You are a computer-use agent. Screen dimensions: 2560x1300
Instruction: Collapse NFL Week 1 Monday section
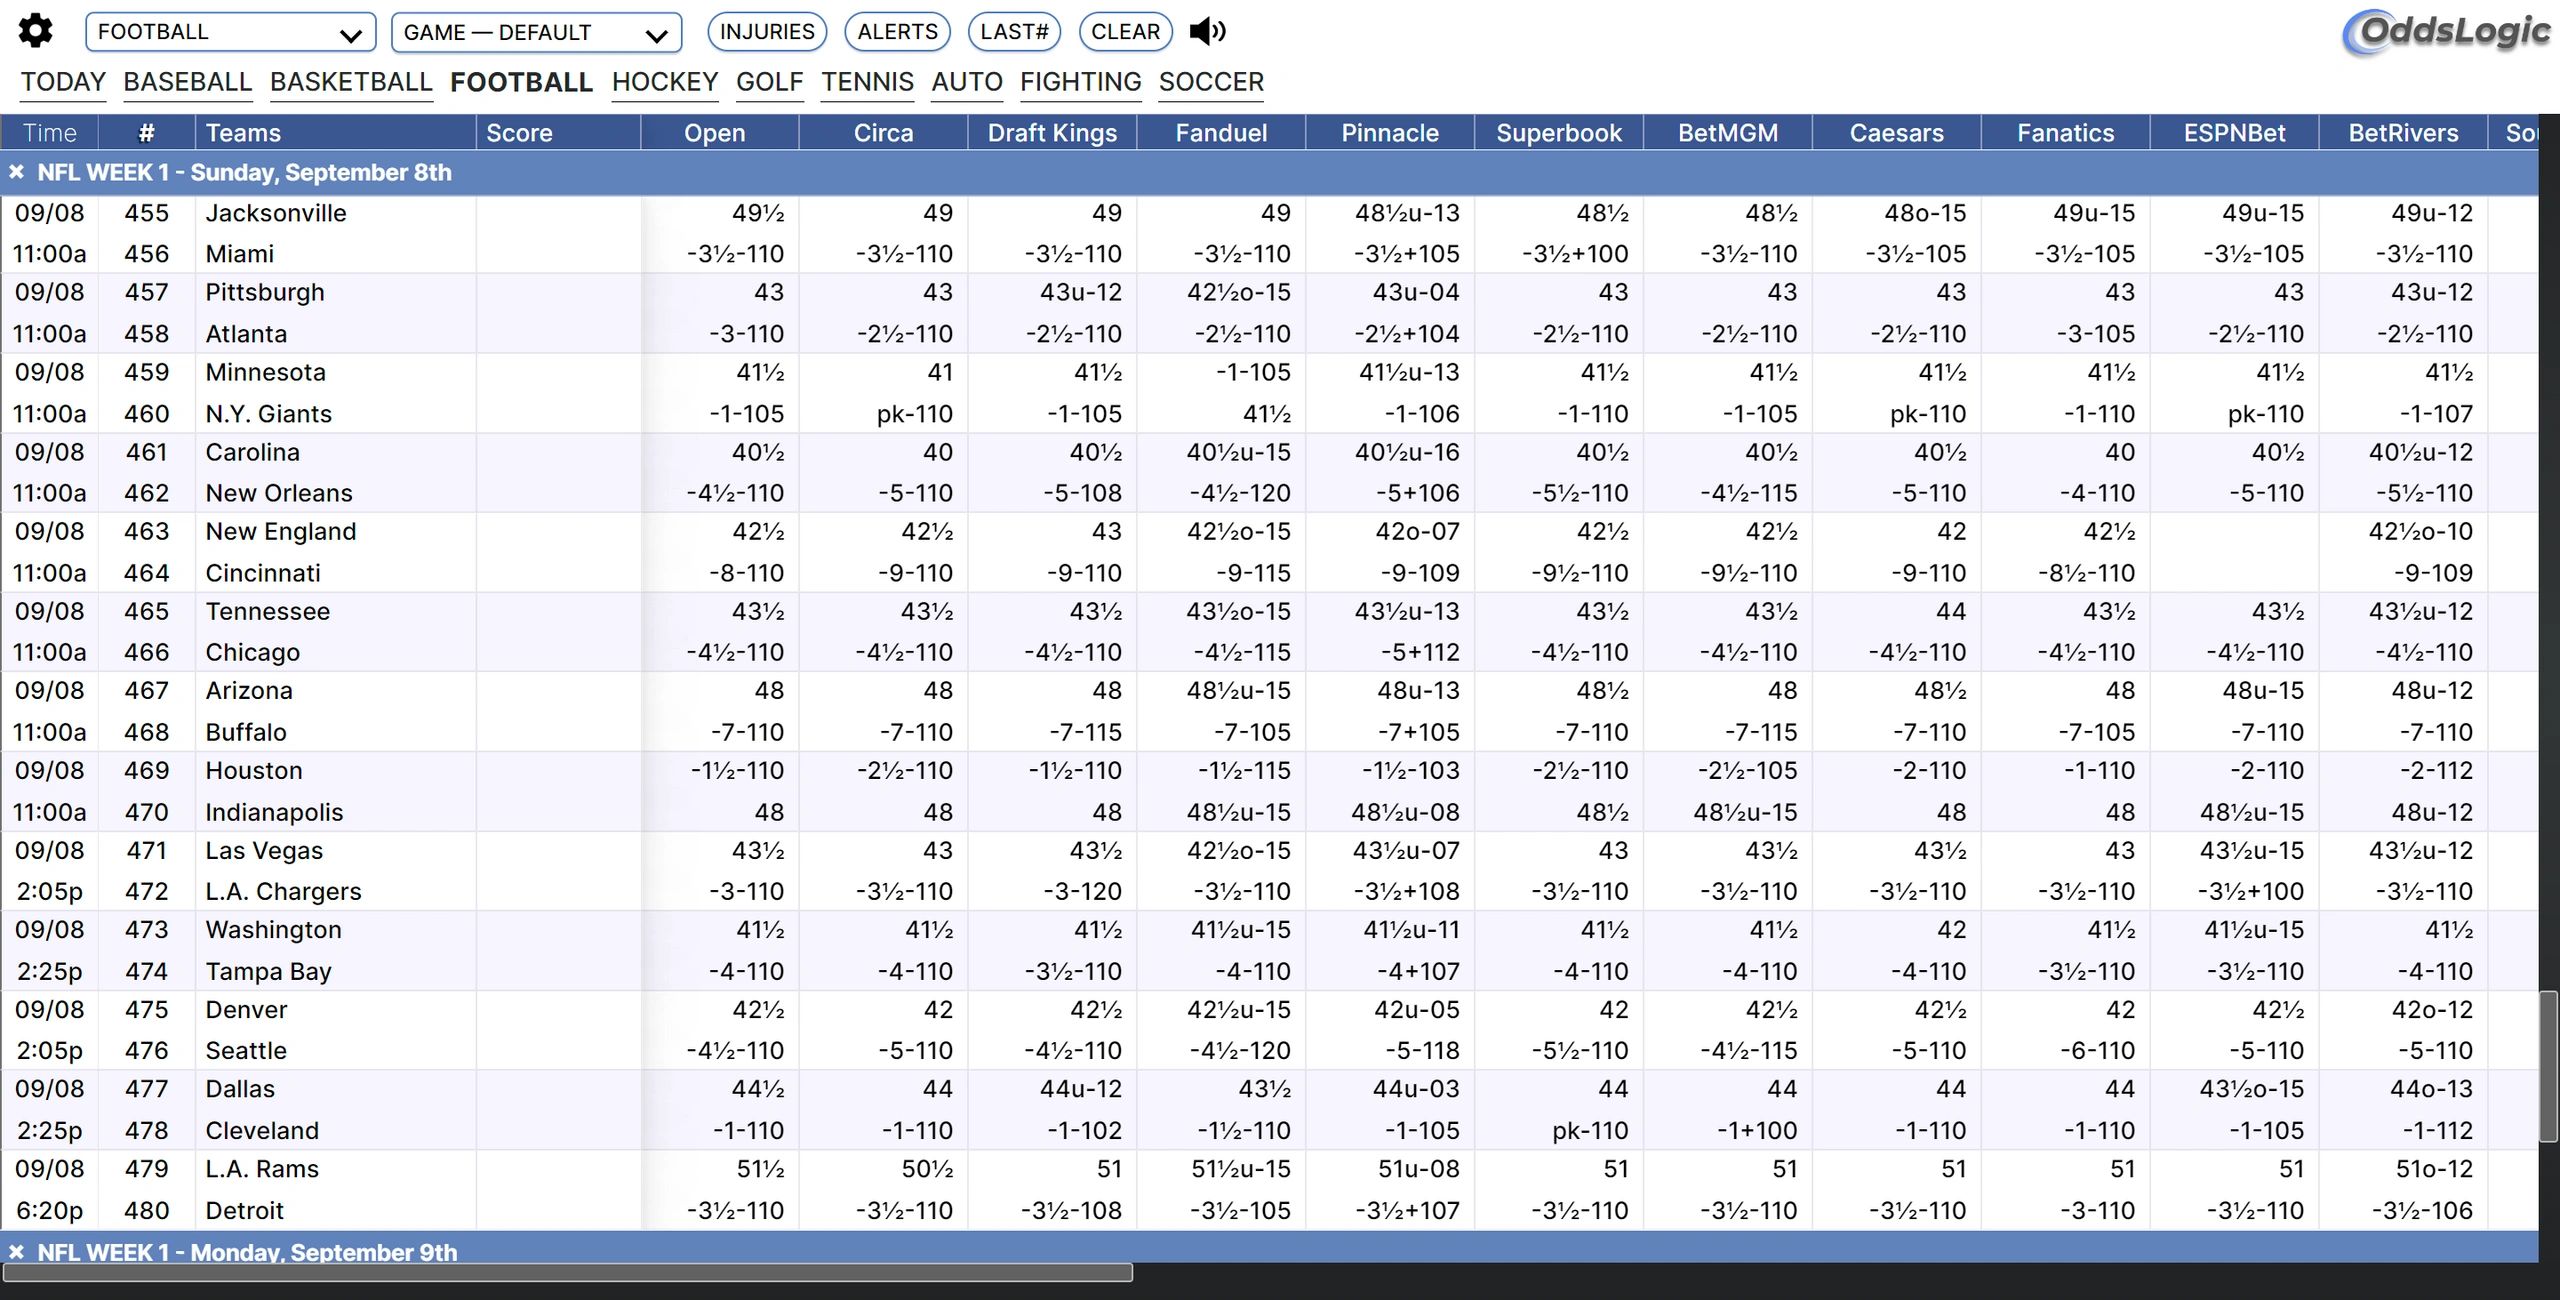click(x=16, y=1251)
